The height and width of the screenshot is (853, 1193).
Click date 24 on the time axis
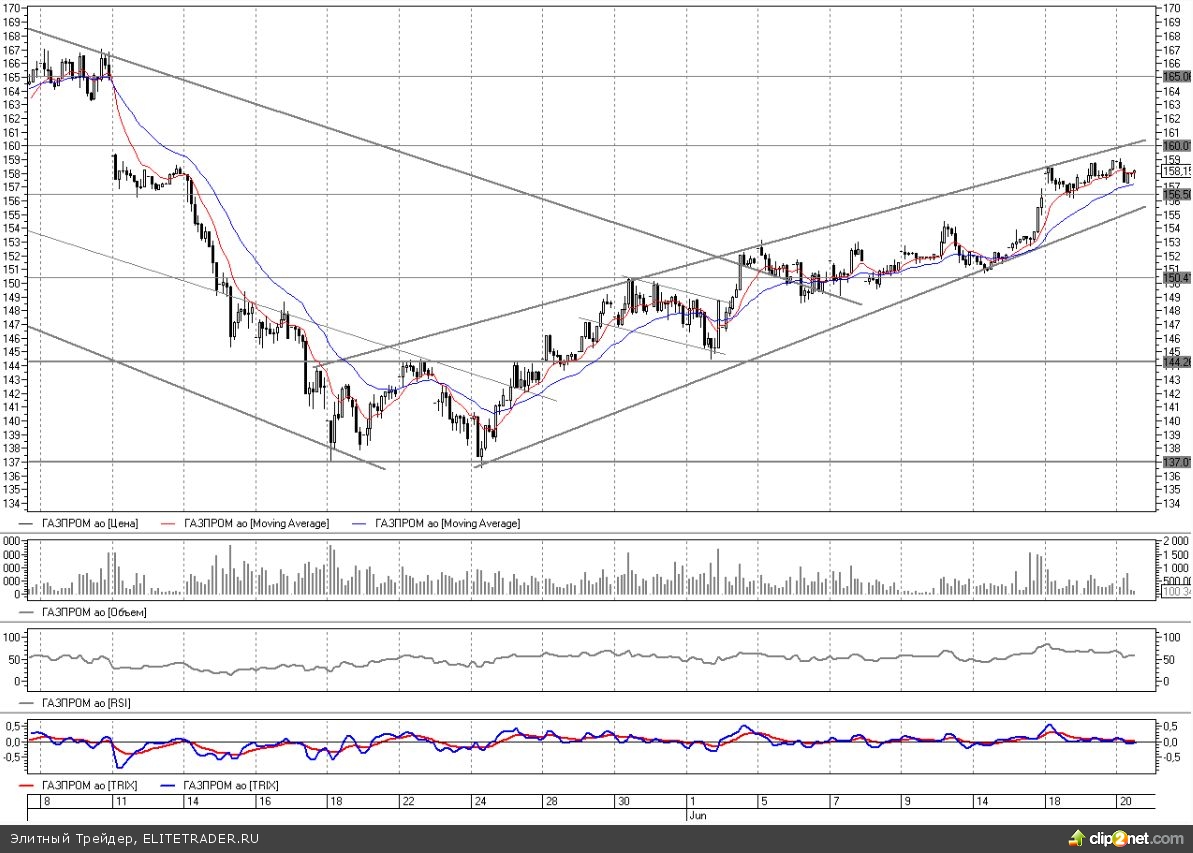[x=479, y=801]
